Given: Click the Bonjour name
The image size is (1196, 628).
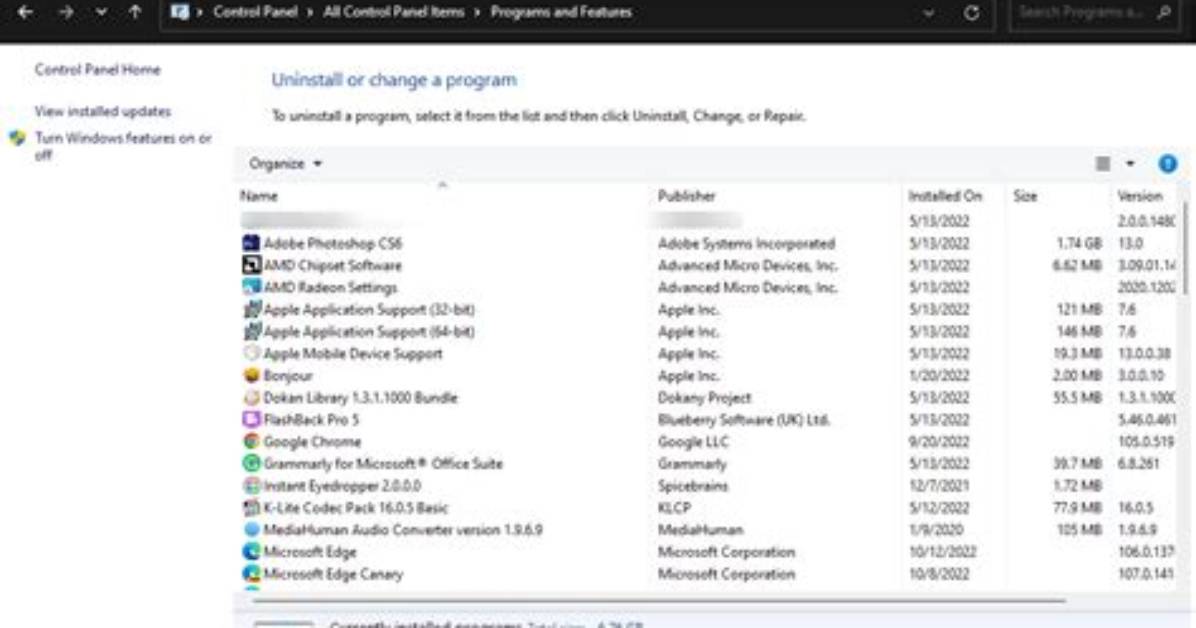Looking at the screenshot, I should coord(288,376).
